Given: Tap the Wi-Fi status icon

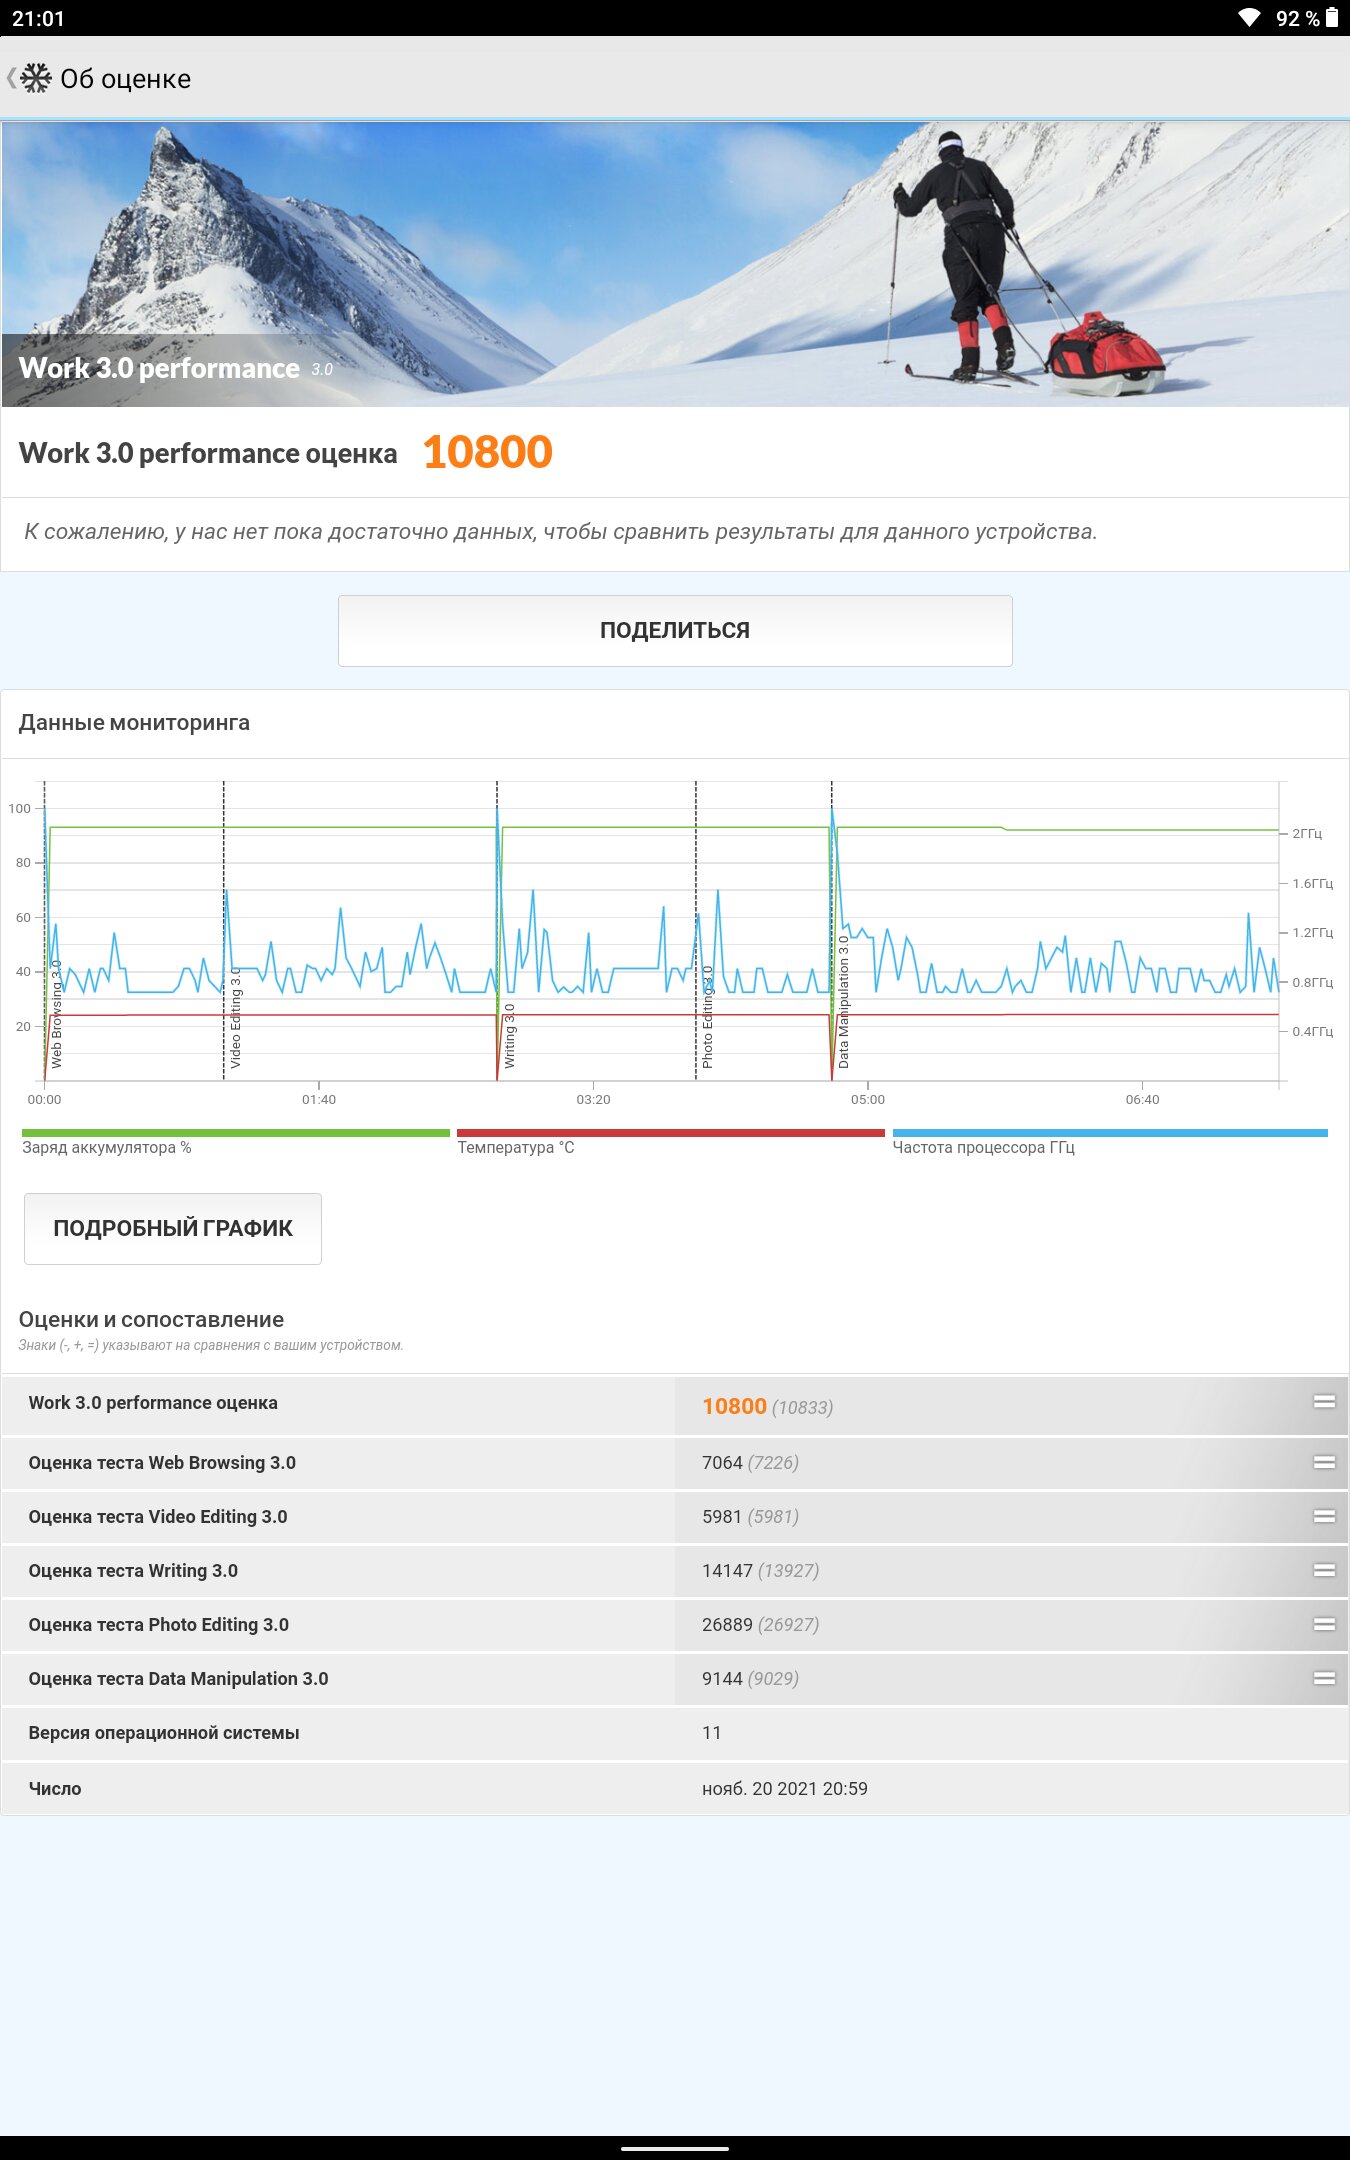Looking at the screenshot, I should (x=1249, y=18).
